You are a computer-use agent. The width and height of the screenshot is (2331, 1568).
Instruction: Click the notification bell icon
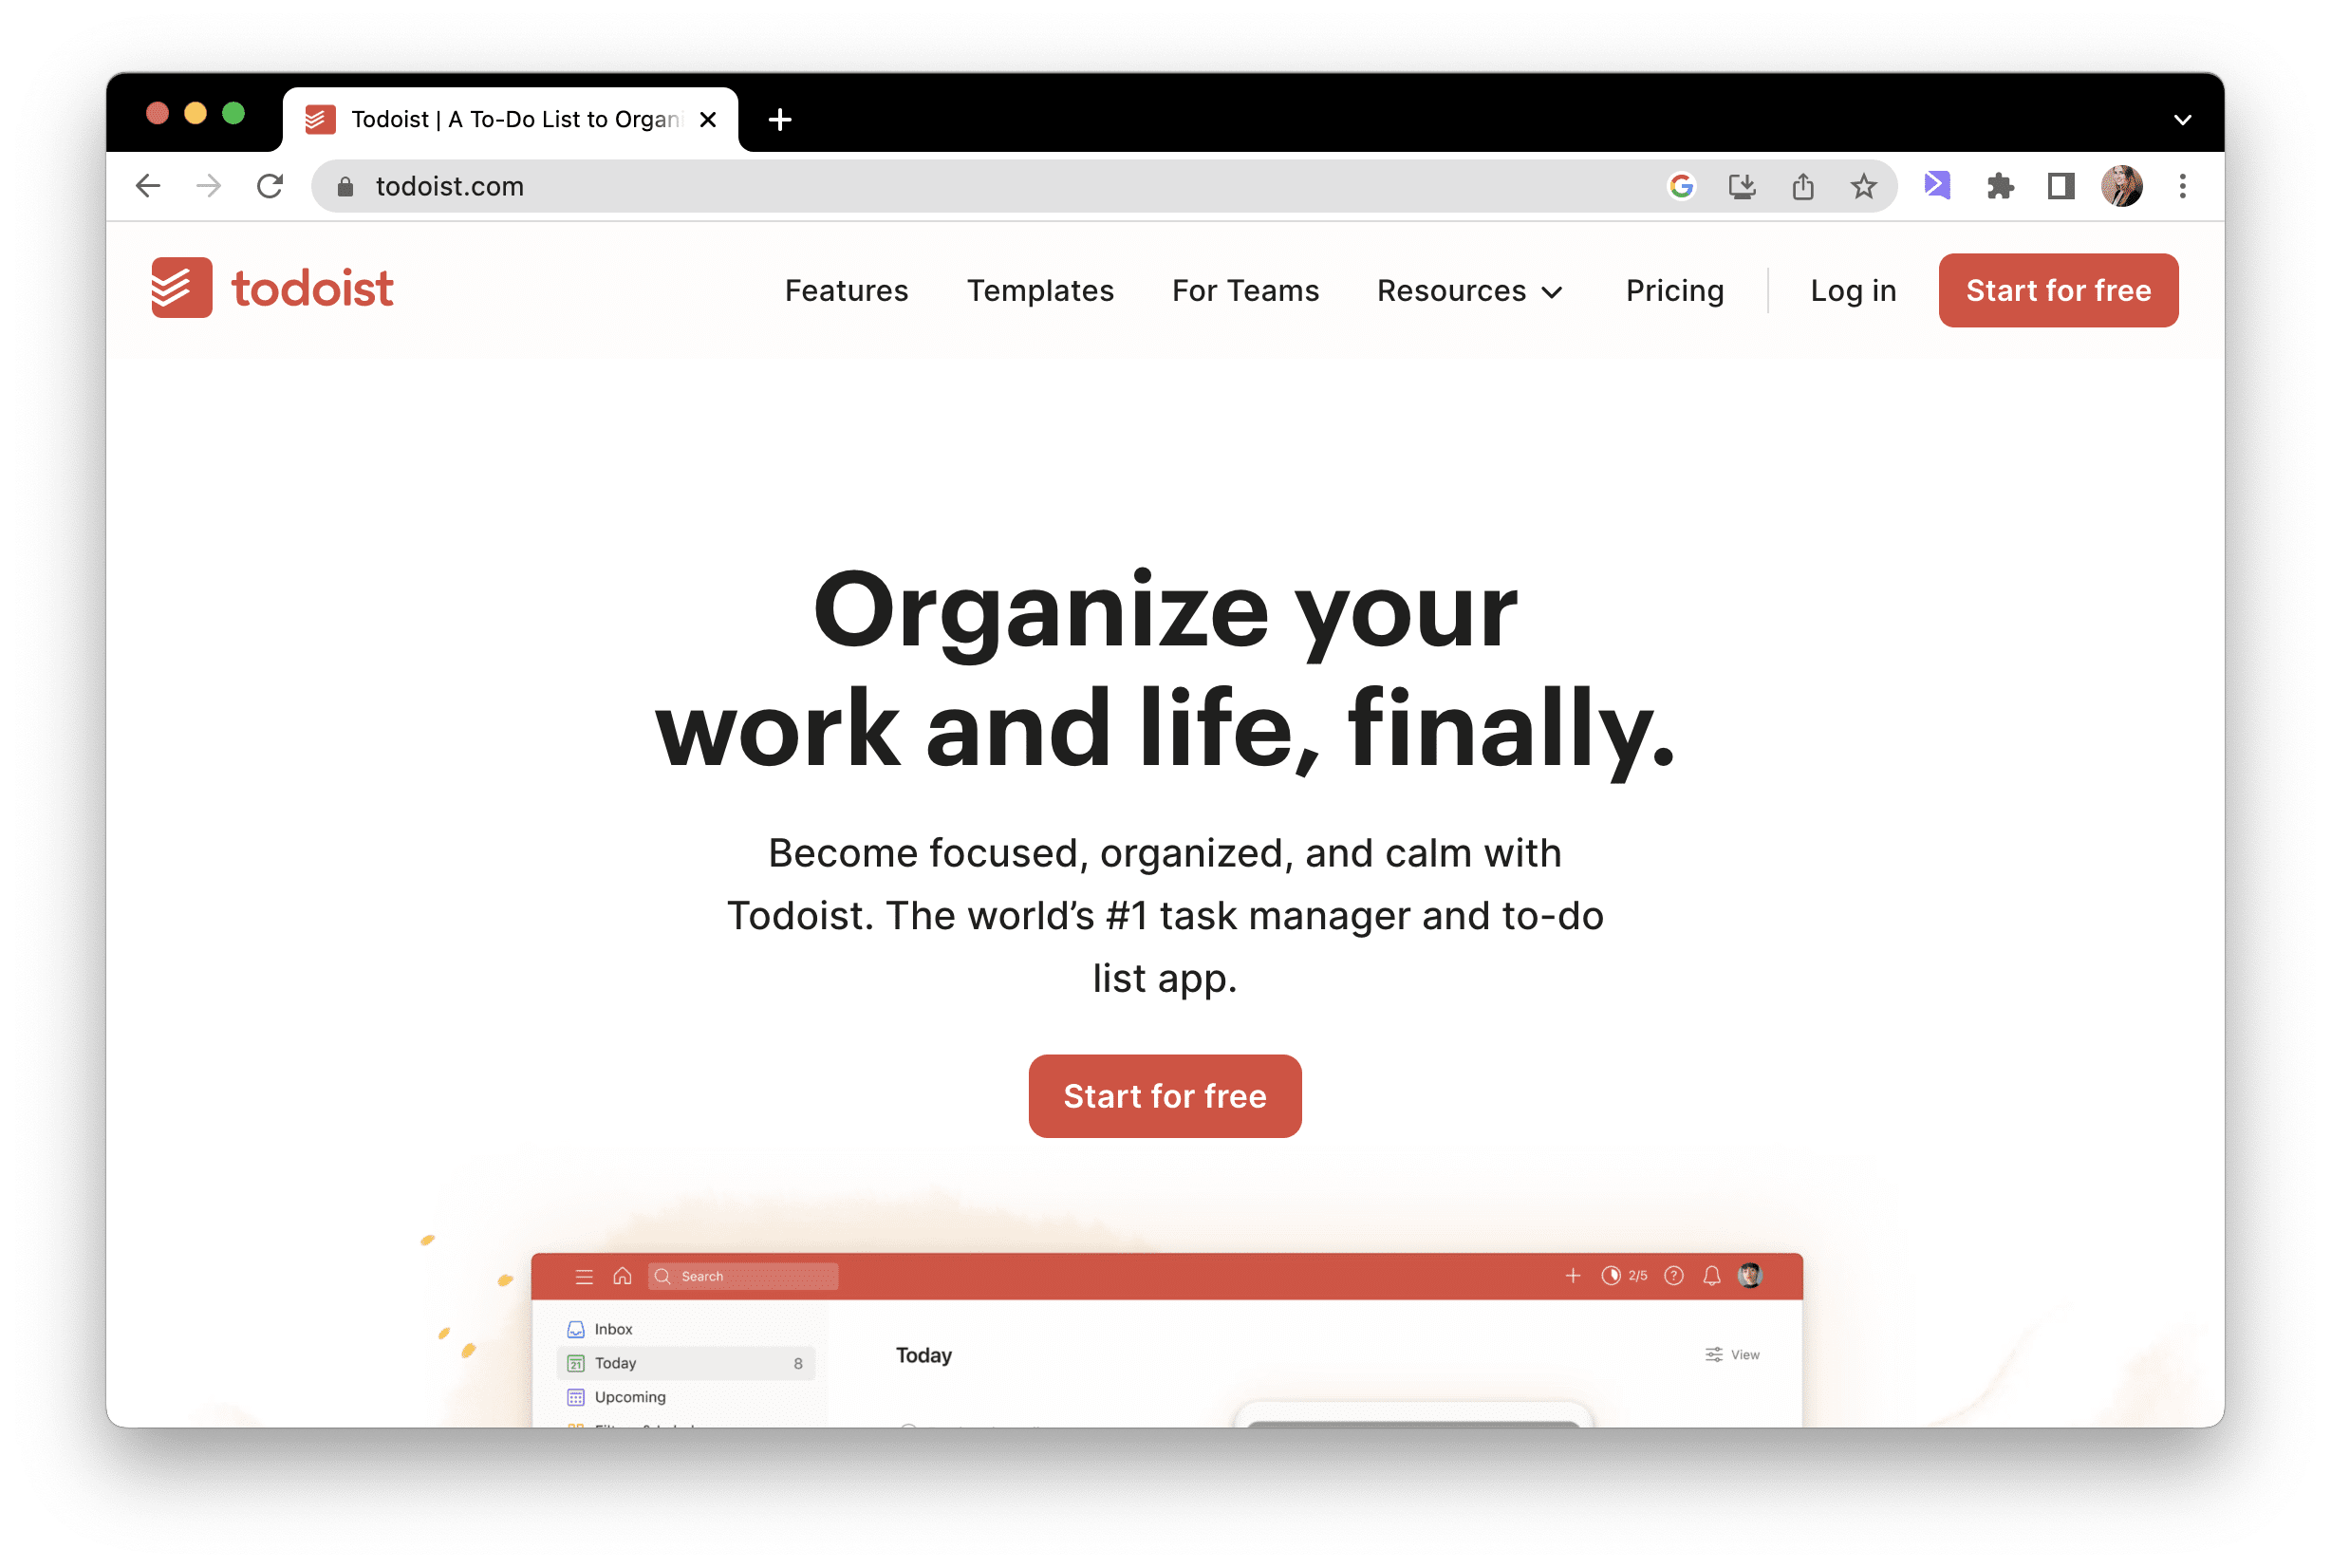click(x=1705, y=1279)
